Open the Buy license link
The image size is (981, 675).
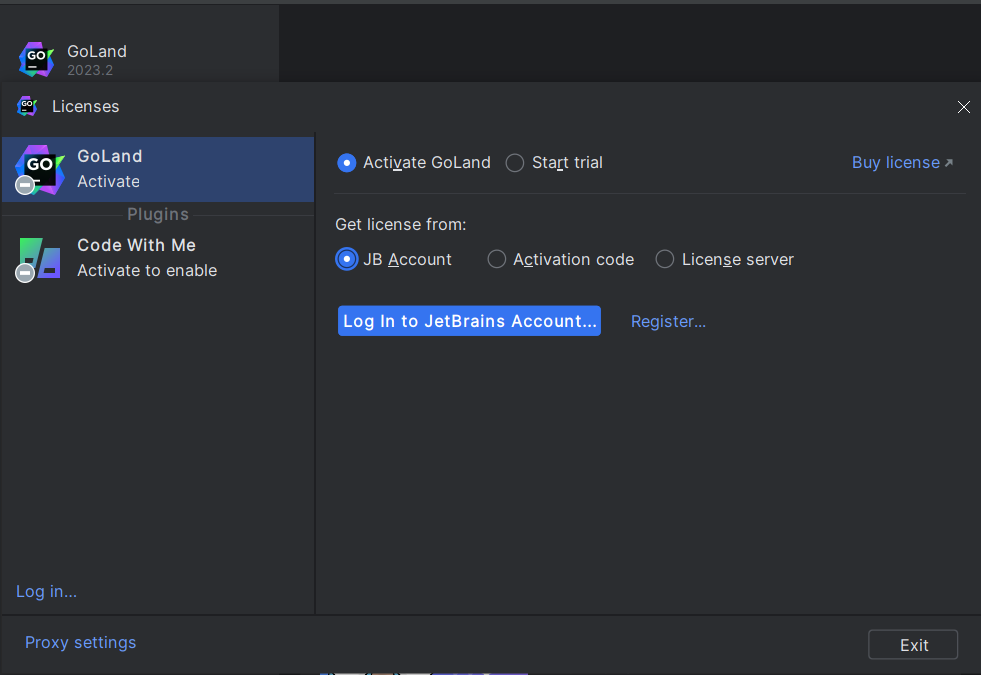(x=895, y=162)
